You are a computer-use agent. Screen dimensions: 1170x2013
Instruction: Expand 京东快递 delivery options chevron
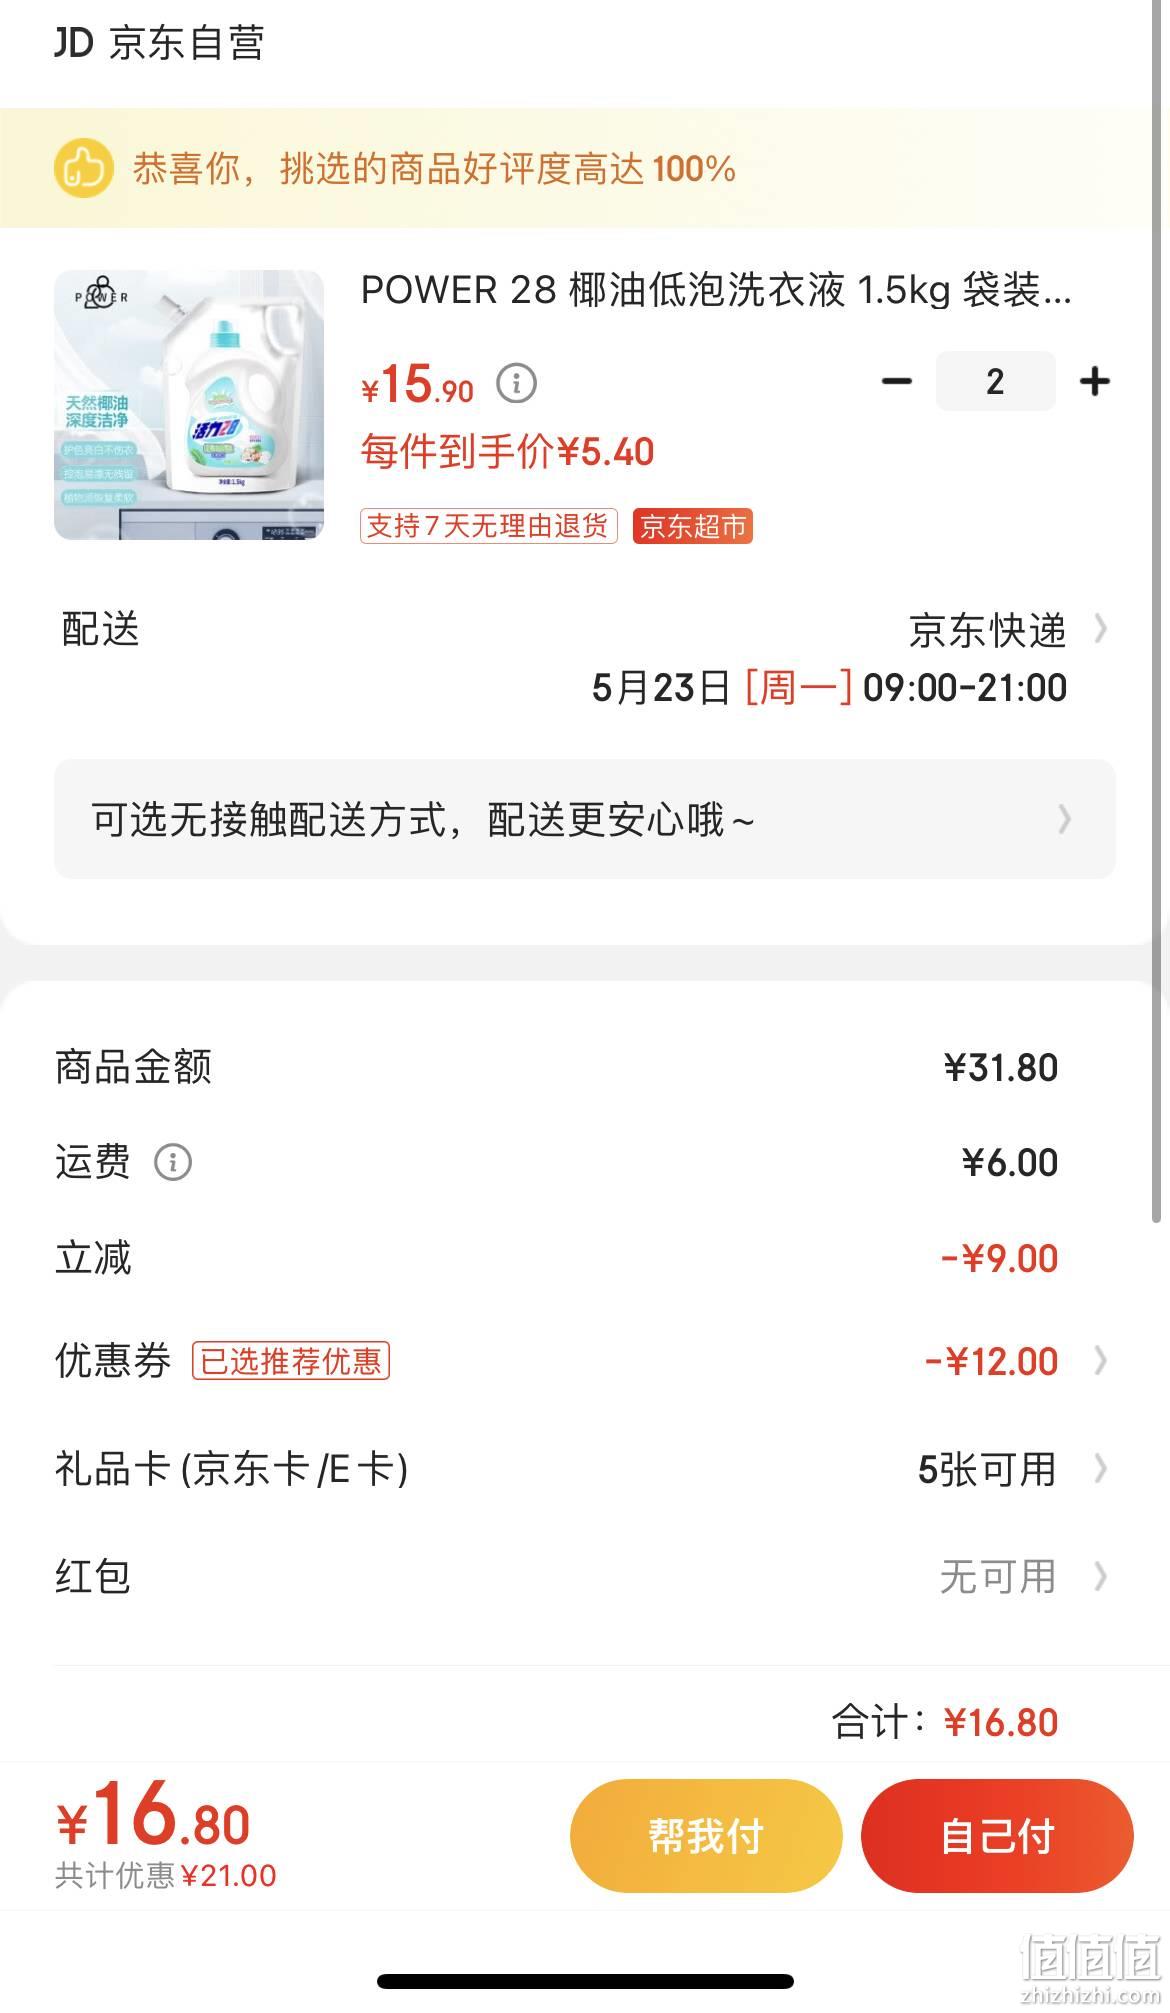click(x=1100, y=629)
